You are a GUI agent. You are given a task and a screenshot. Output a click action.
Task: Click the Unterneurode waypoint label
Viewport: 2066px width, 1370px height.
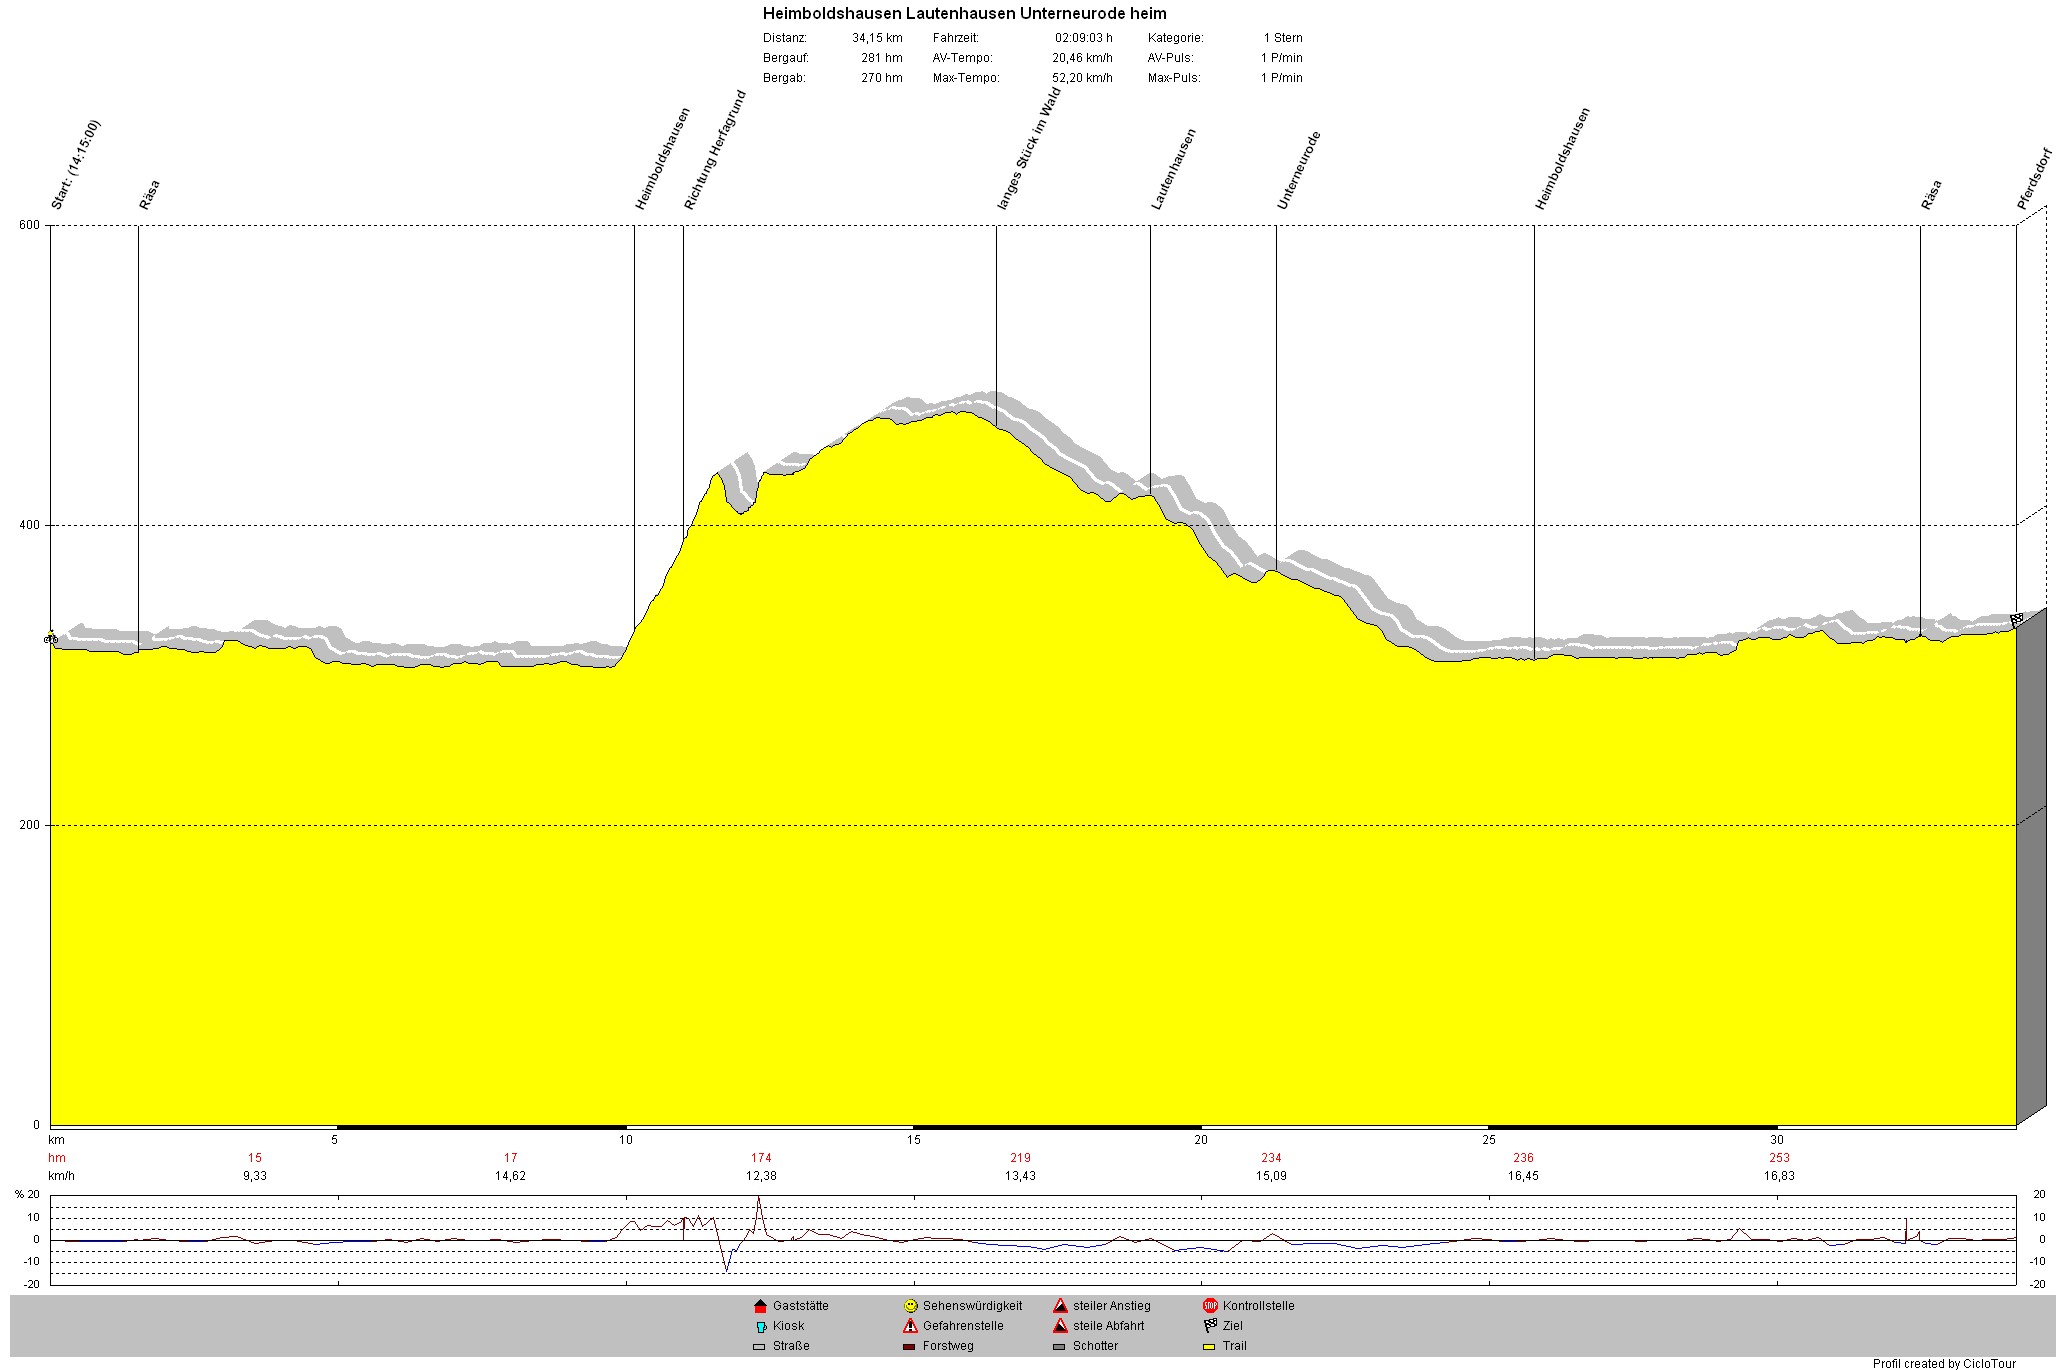pyautogui.click(x=1299, y=170)
